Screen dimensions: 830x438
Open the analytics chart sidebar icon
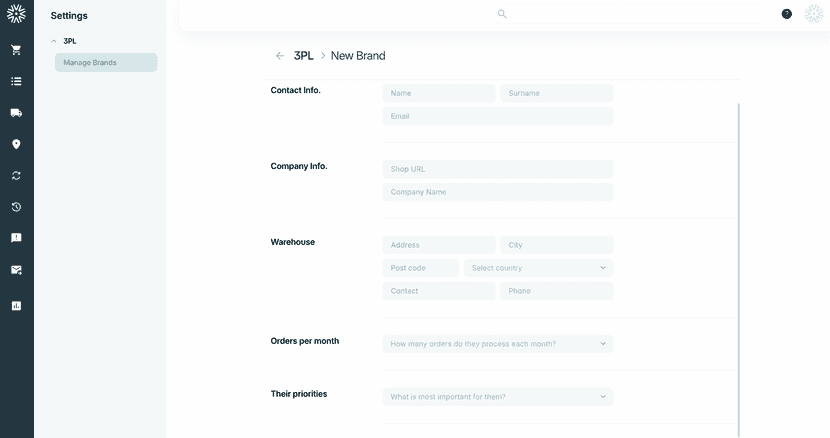point(16,305)
